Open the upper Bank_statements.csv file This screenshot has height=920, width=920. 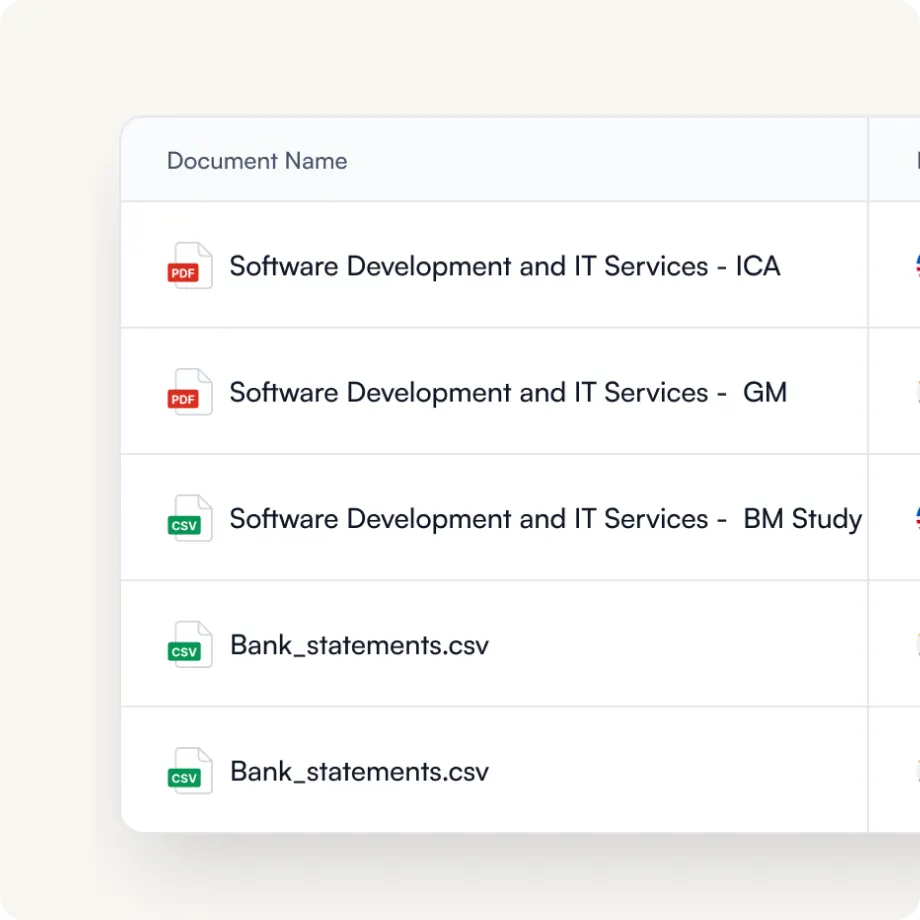point(359,645)
